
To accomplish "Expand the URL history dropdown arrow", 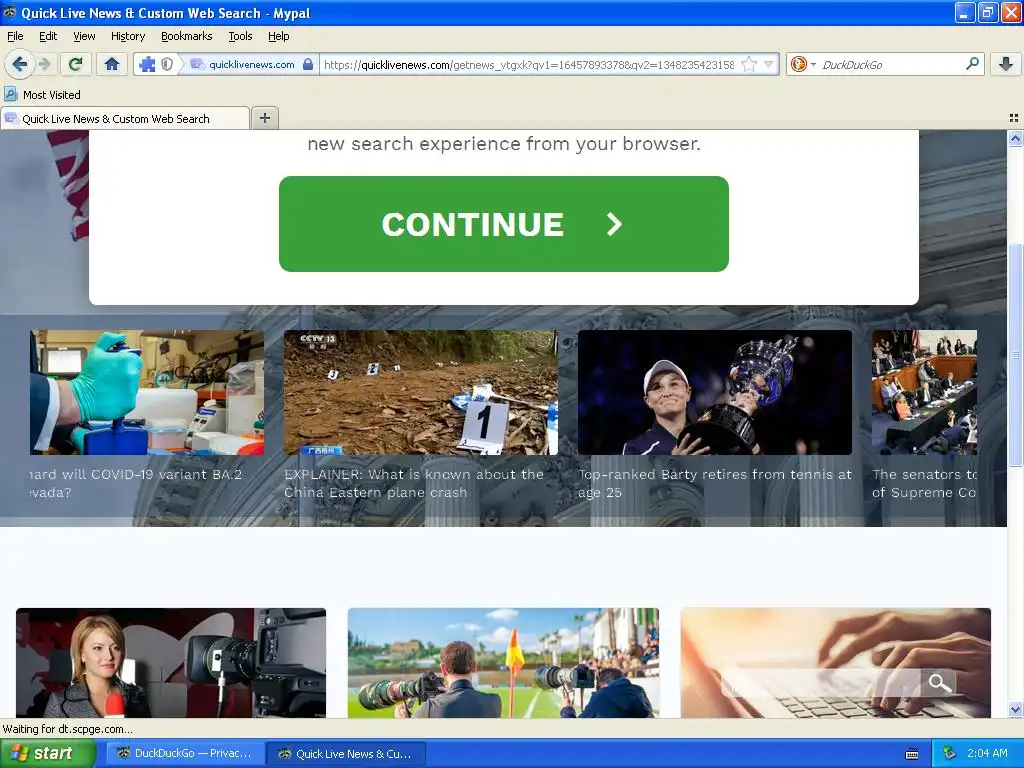I will pos(769,64).
